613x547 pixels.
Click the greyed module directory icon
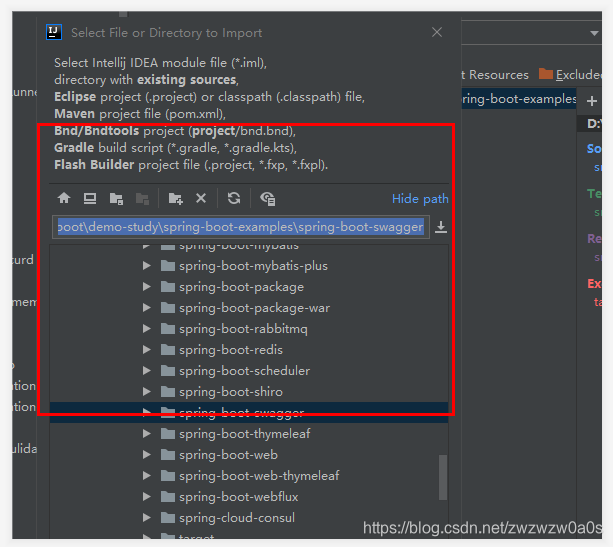[x=142, y=199]
